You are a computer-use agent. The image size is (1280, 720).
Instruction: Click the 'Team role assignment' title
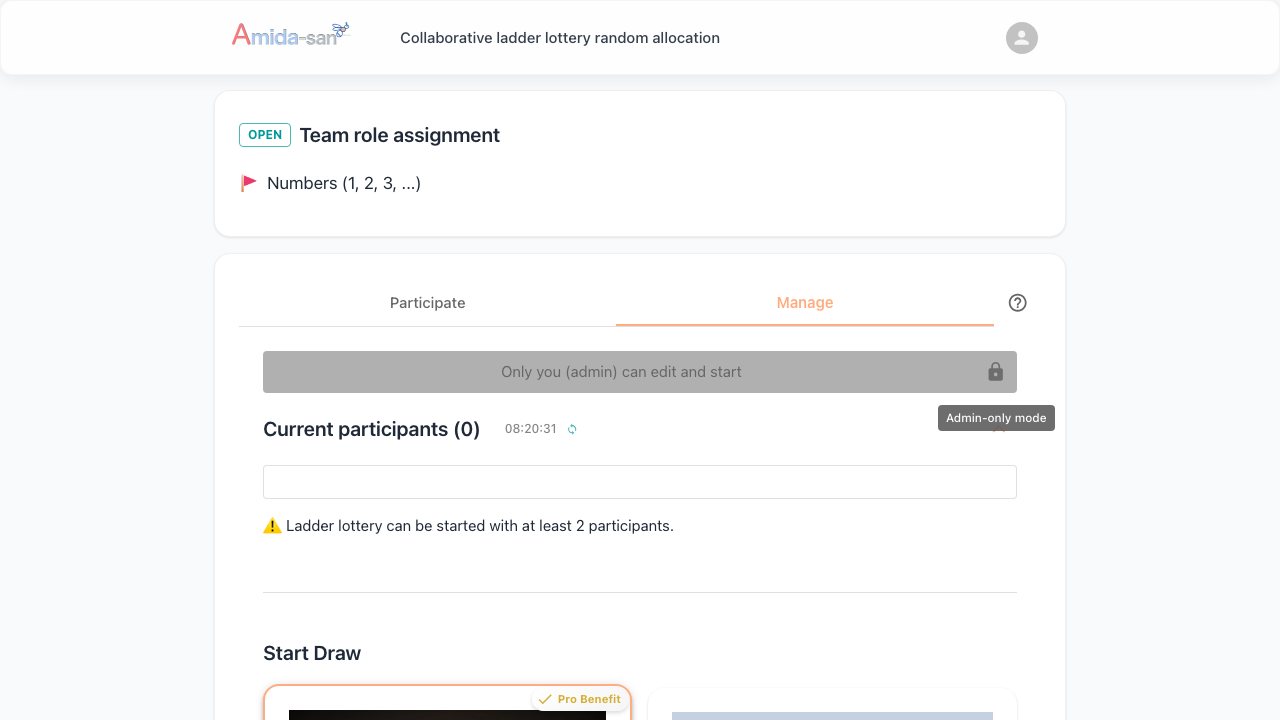pos(400,135)
